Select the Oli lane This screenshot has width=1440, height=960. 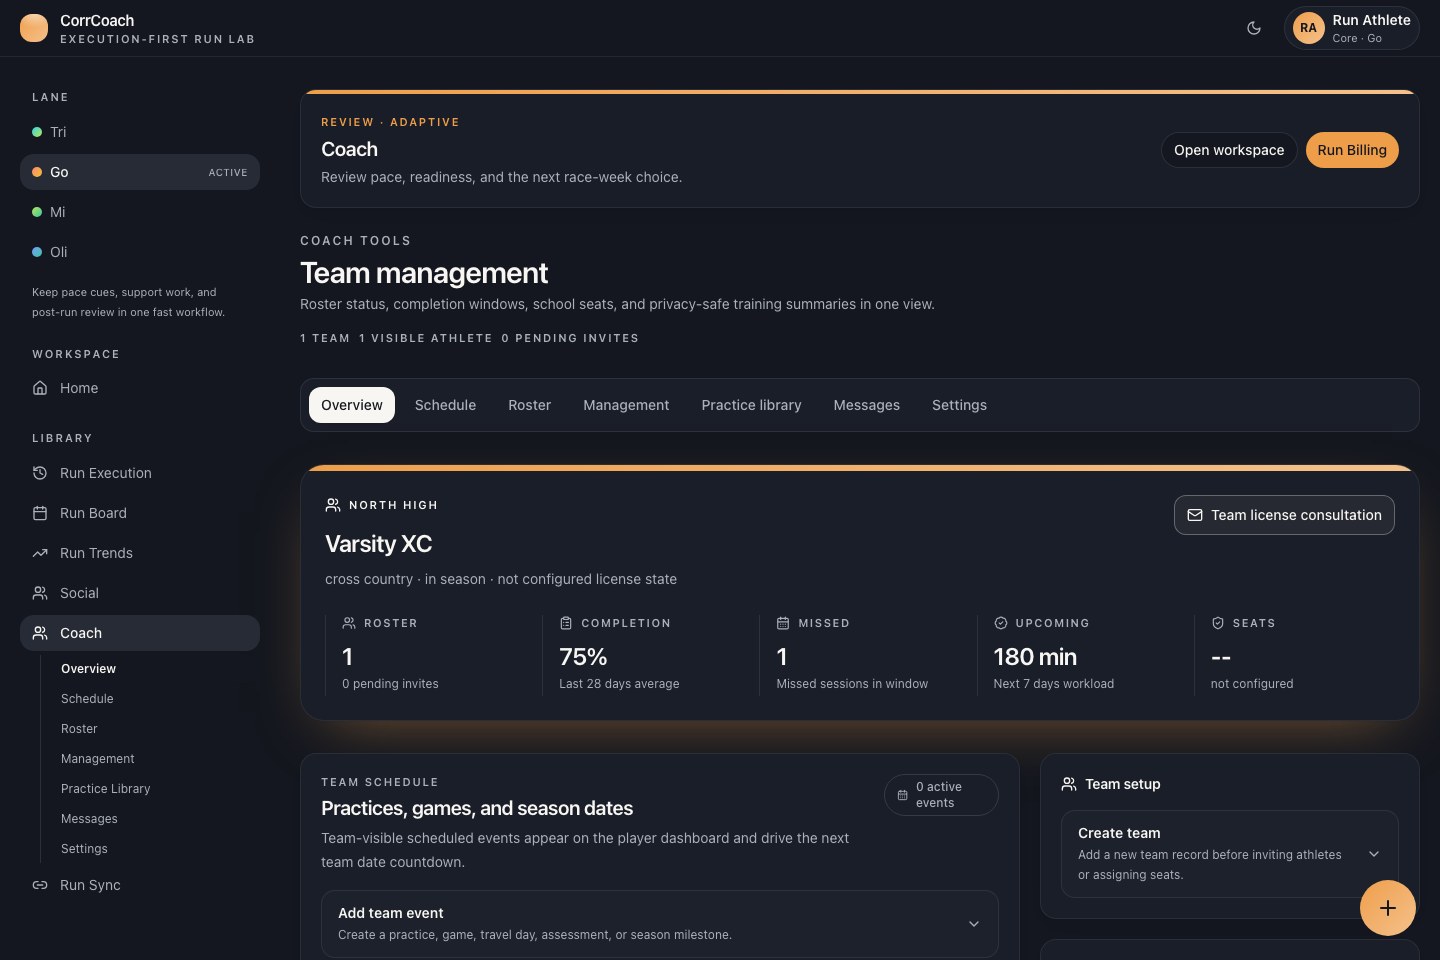click(x=140, y=252)
